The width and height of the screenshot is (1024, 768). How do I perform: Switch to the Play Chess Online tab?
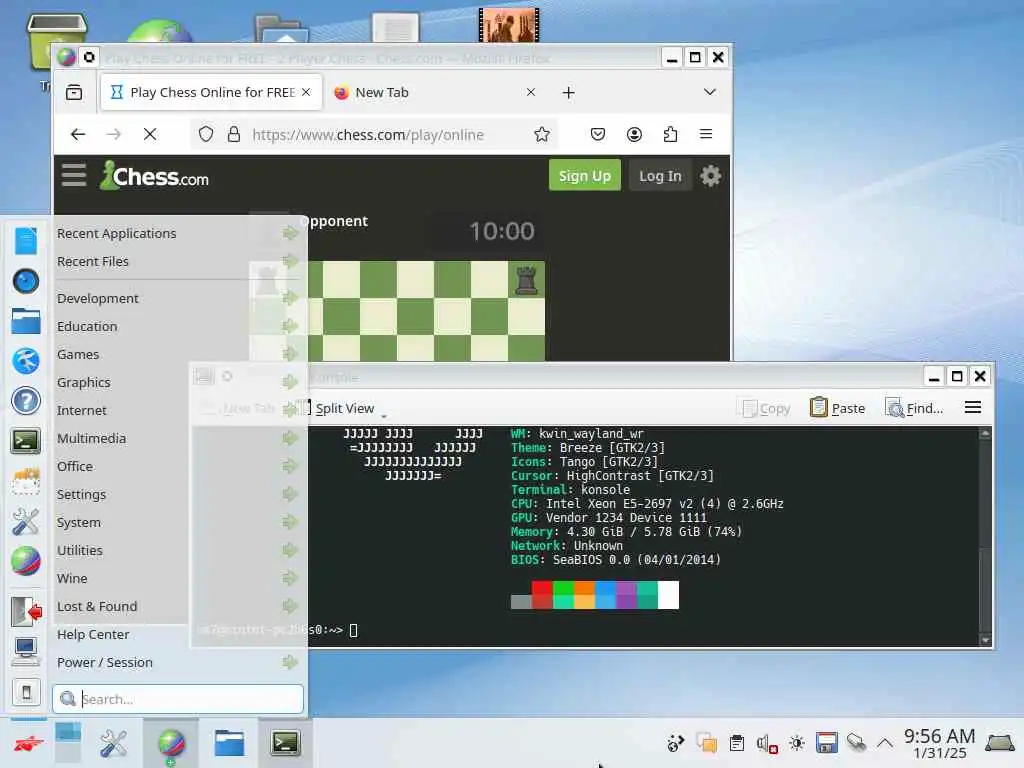click(211, 92)
